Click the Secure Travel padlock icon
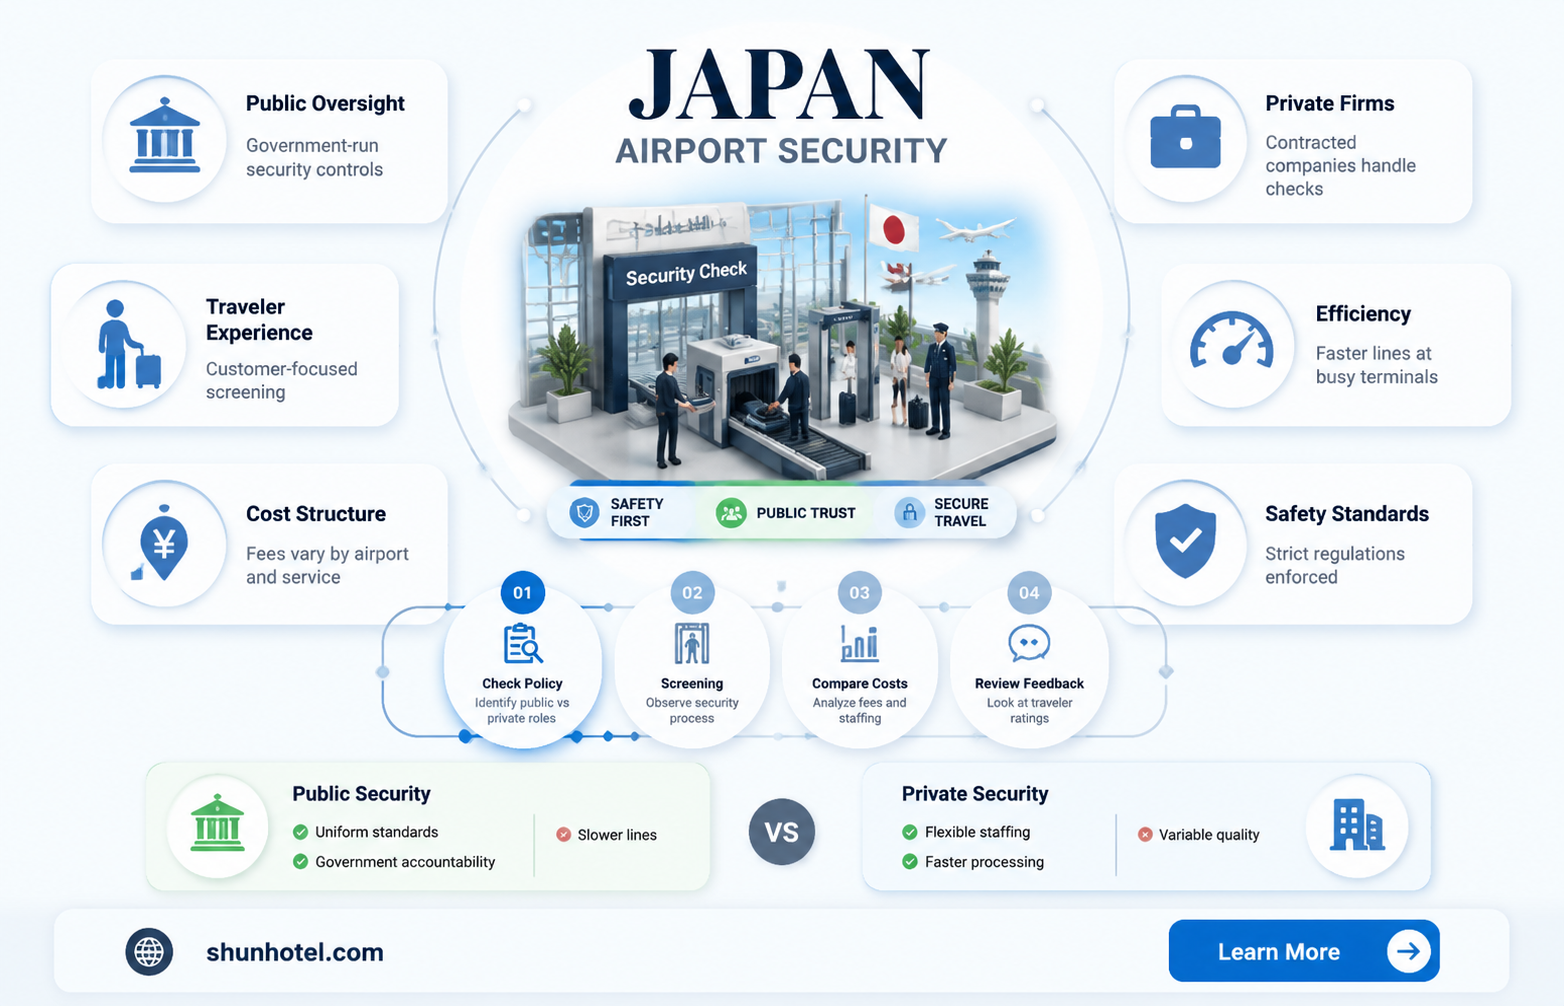 coord(909,513)
